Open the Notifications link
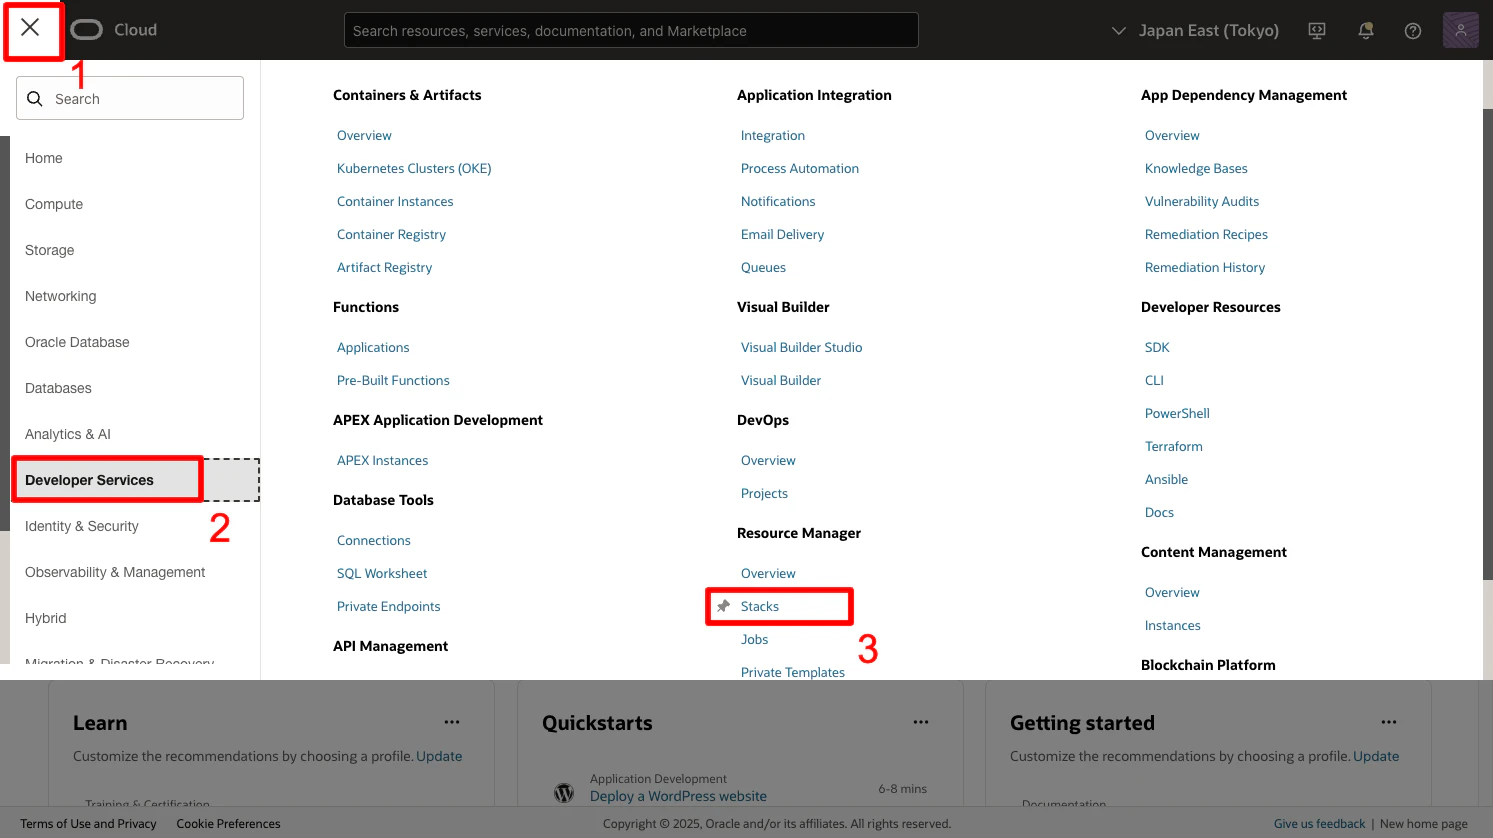 click(x=778, y=201)
